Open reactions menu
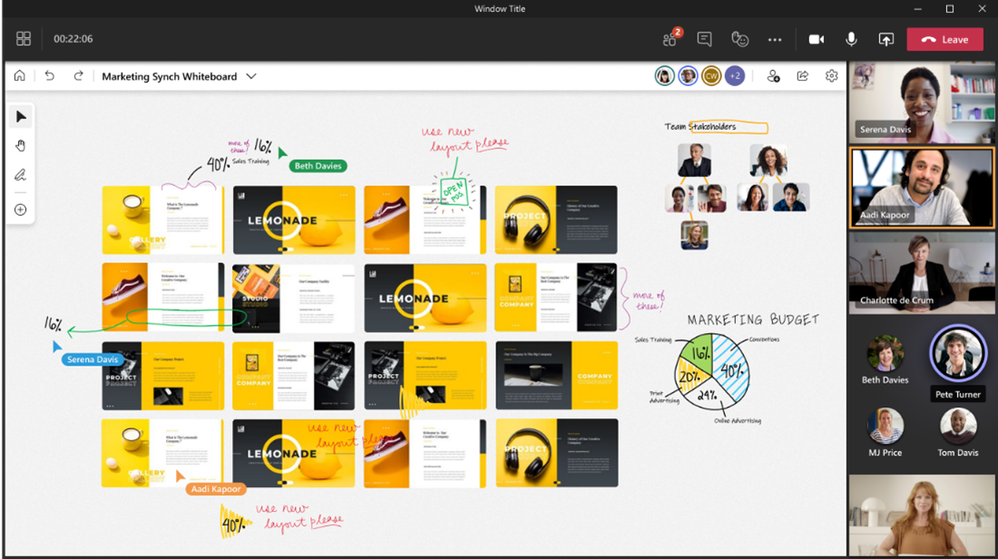This screenshot has width=998, height=559. point(740,39)
